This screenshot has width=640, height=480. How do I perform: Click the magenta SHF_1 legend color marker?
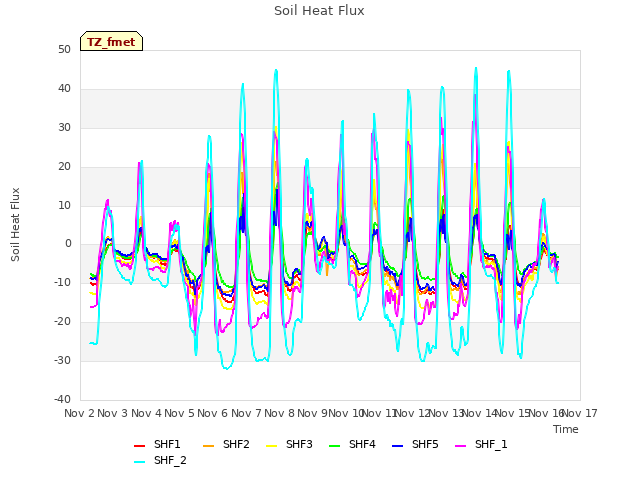coord(460,446)
